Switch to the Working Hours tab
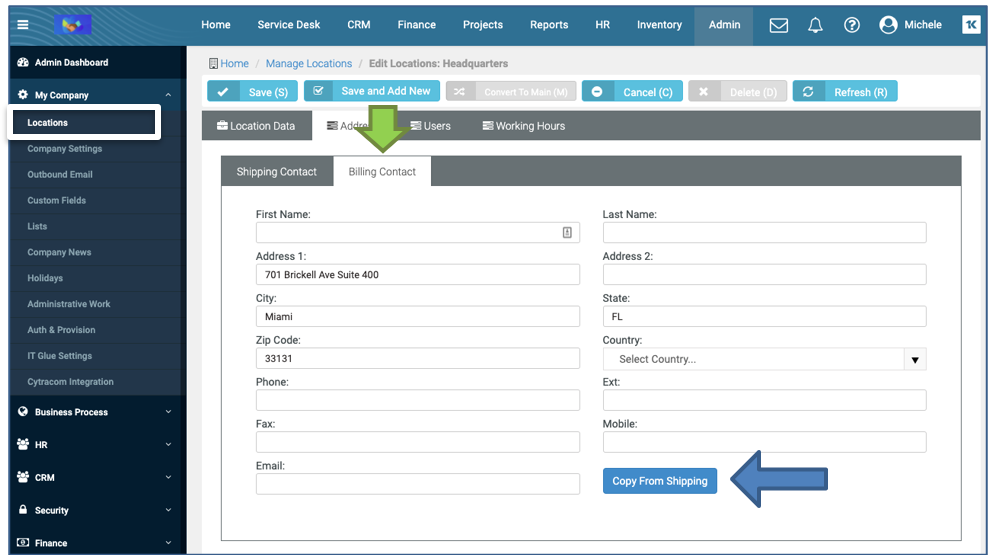The image size is (993, 560). (x=523, y=126)
